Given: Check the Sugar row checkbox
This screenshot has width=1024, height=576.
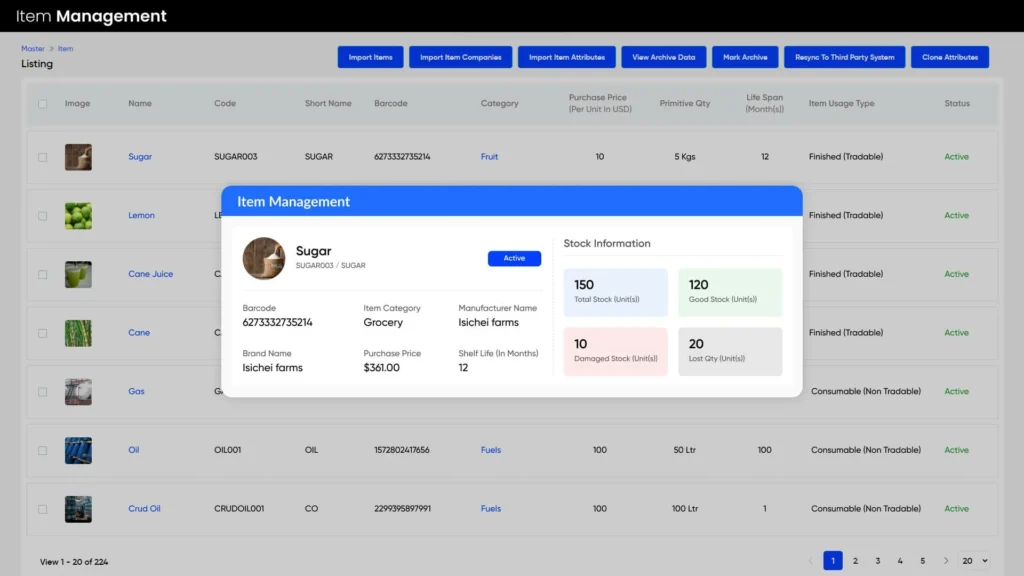Looking at the screenshot, I should click(42, 157).
